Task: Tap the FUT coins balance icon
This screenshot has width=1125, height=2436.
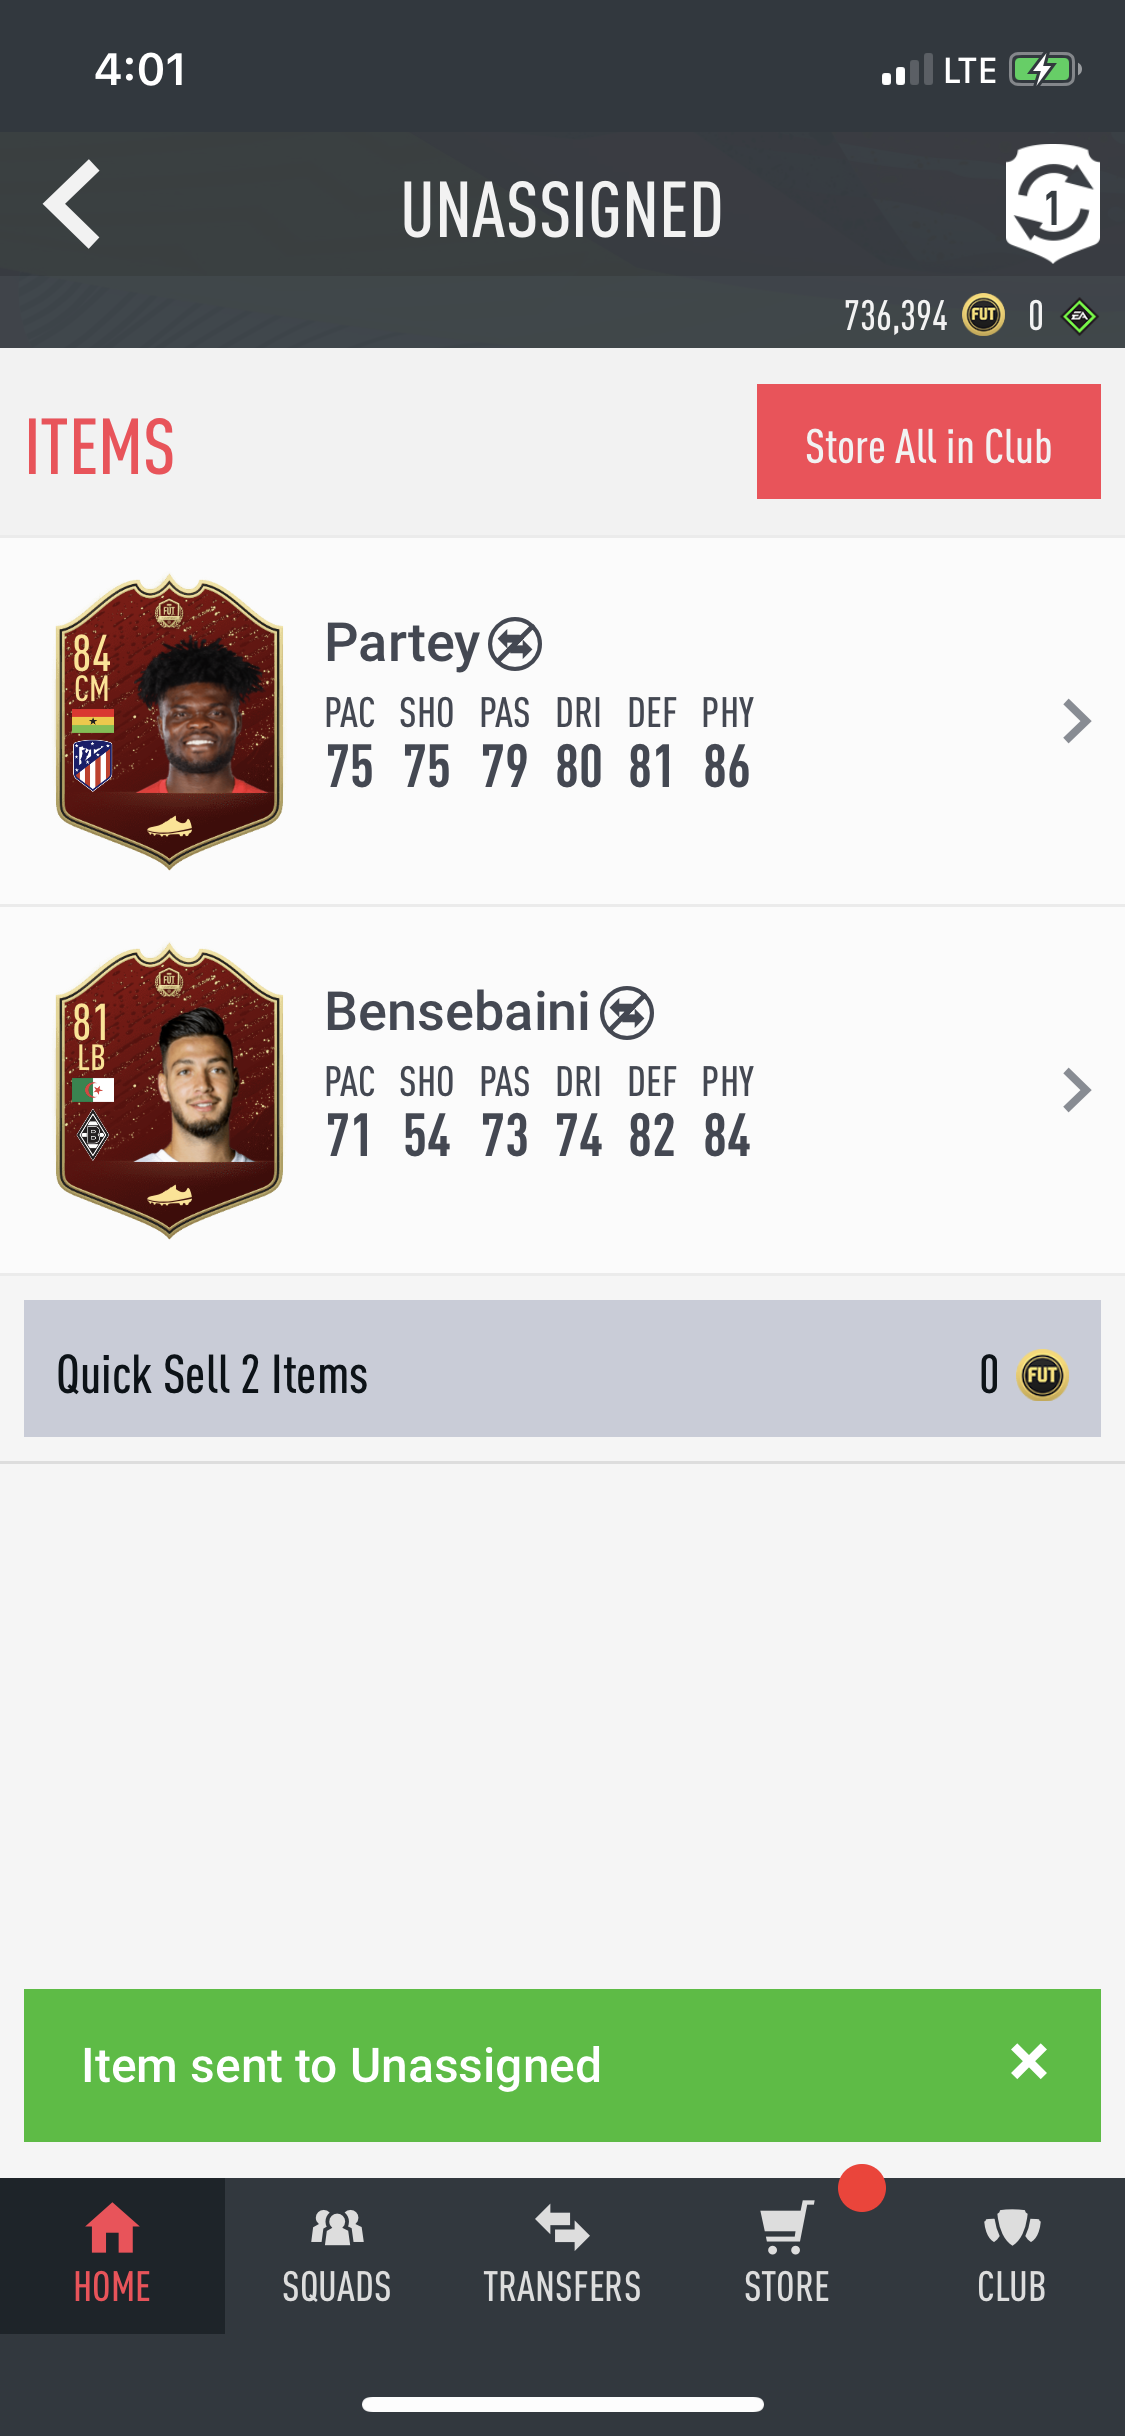Action: point(983,316)
